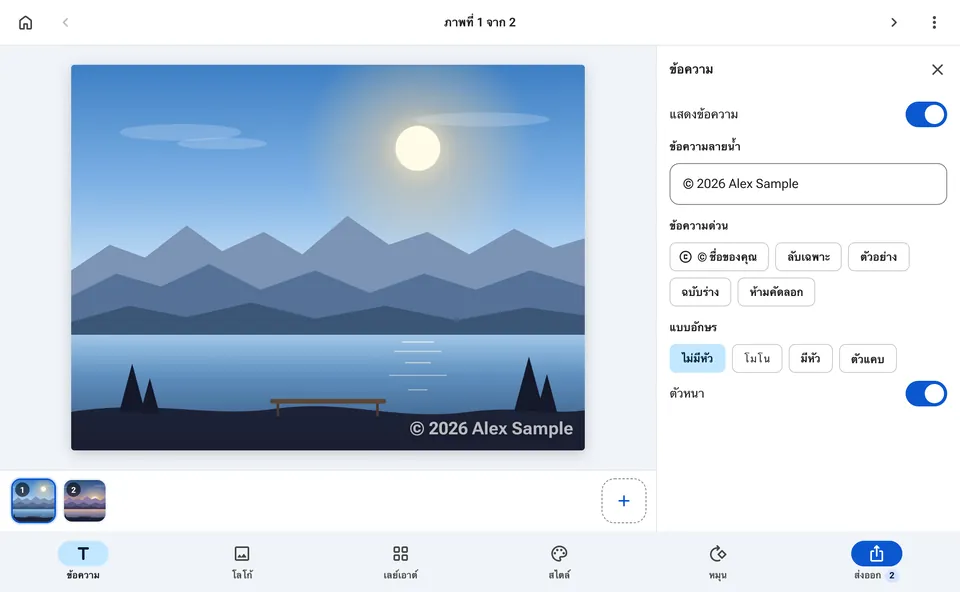Image resolution: width=960 pixels, height=592 pixels.
Task: Toggle off แสดงข้อความ switch
Action: 926,114
